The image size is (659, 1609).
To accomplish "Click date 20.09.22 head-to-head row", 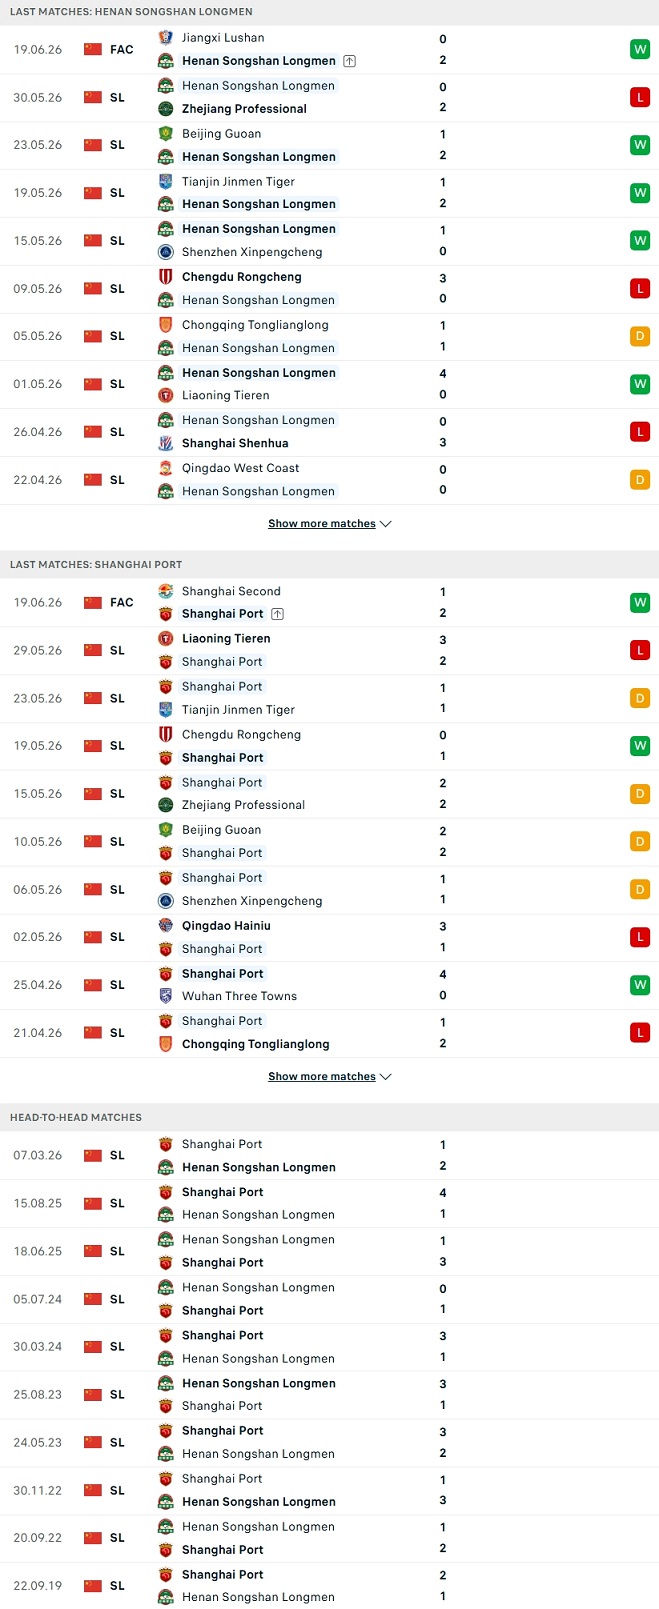I will 38,1538.
